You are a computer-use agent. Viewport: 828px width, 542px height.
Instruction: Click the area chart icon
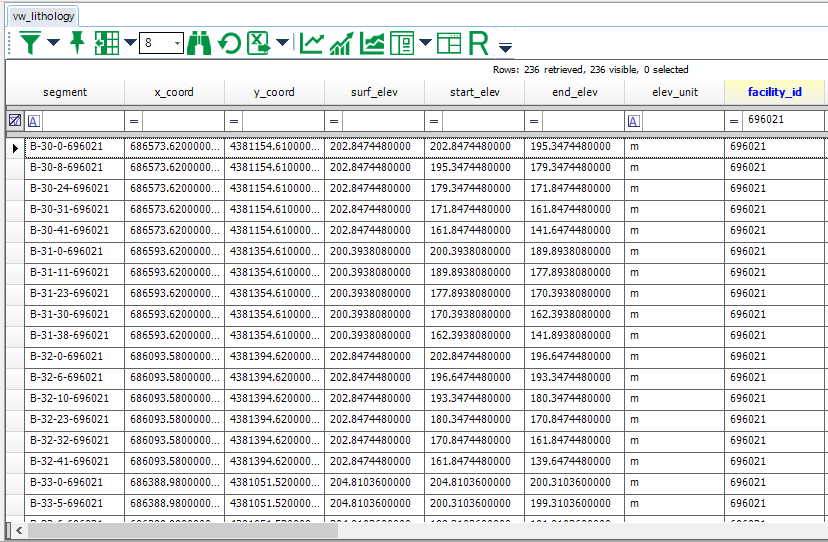click(372, 43)
